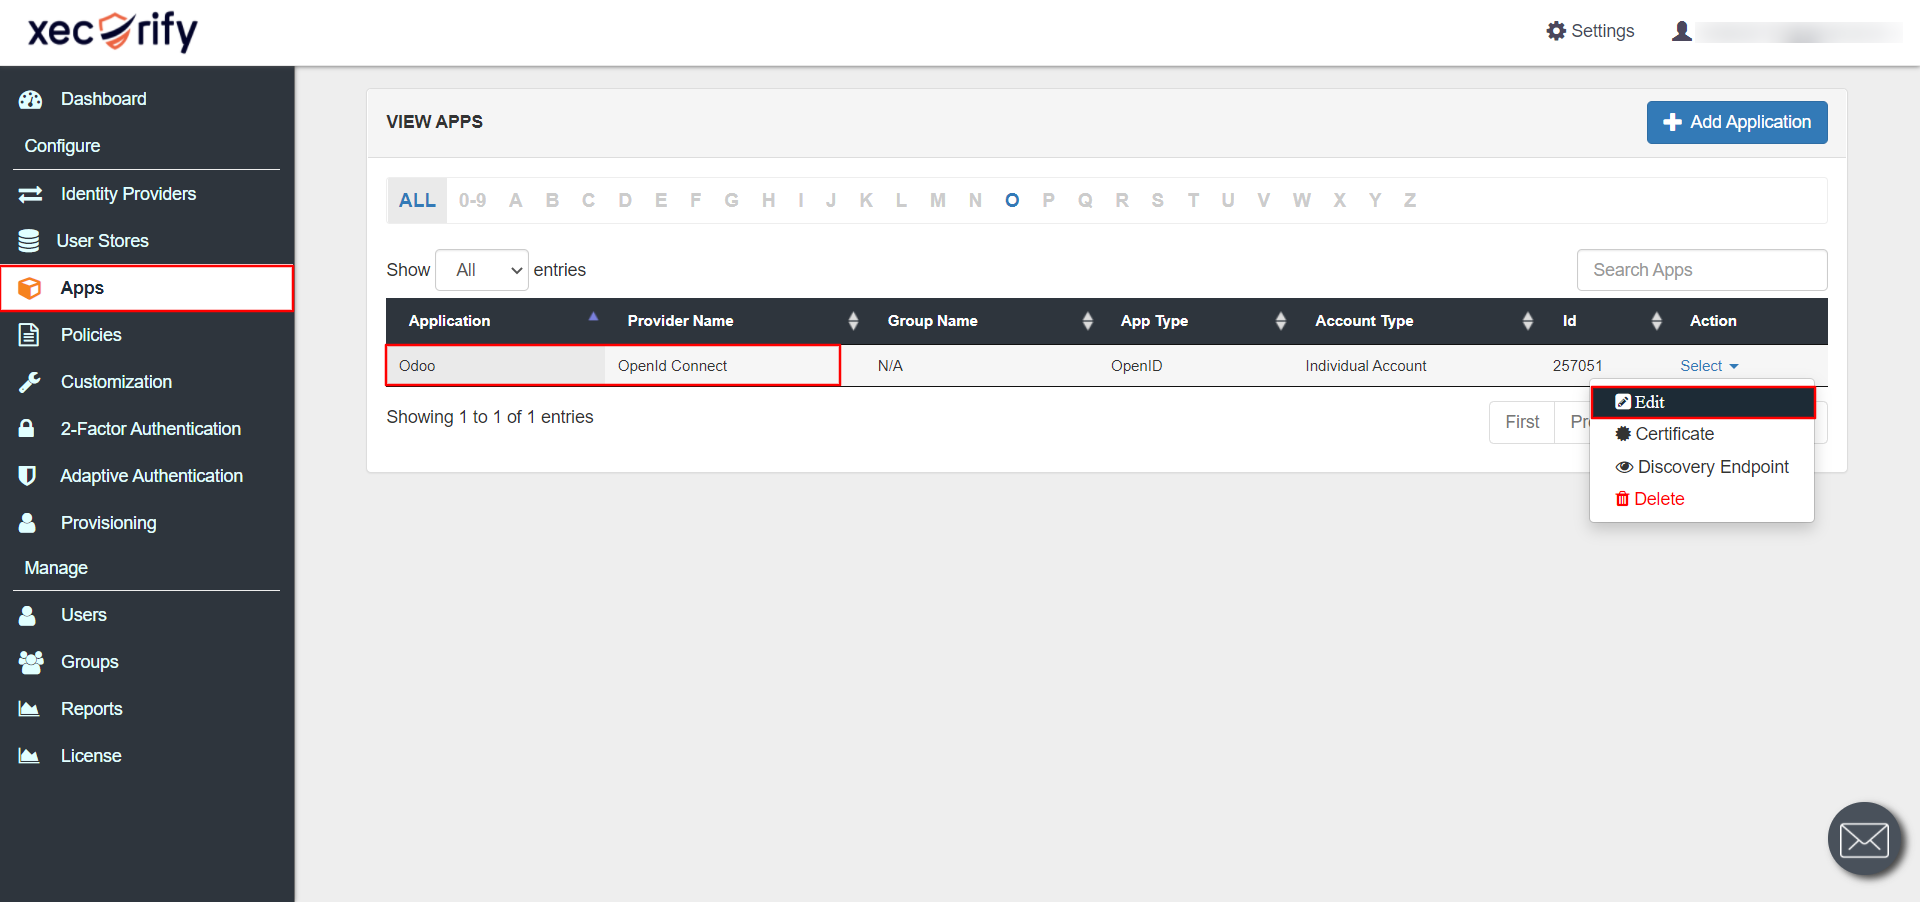
Task: Click the User Stores database icon
Action: (x=29, y=241)
